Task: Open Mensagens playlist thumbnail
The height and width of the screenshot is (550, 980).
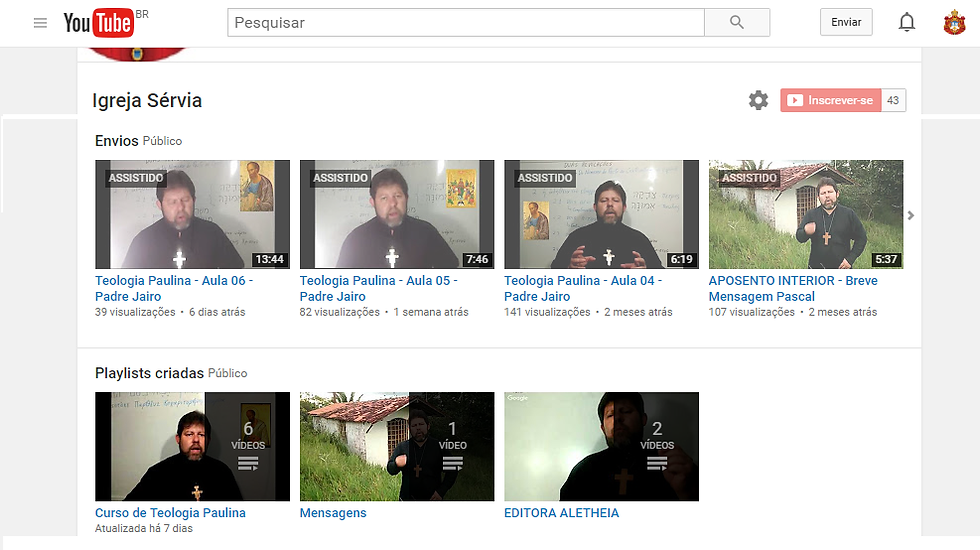Action: coord(397,446)
